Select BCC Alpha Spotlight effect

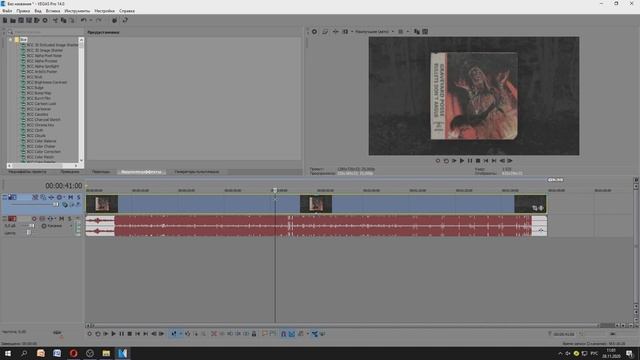(42, 66)
